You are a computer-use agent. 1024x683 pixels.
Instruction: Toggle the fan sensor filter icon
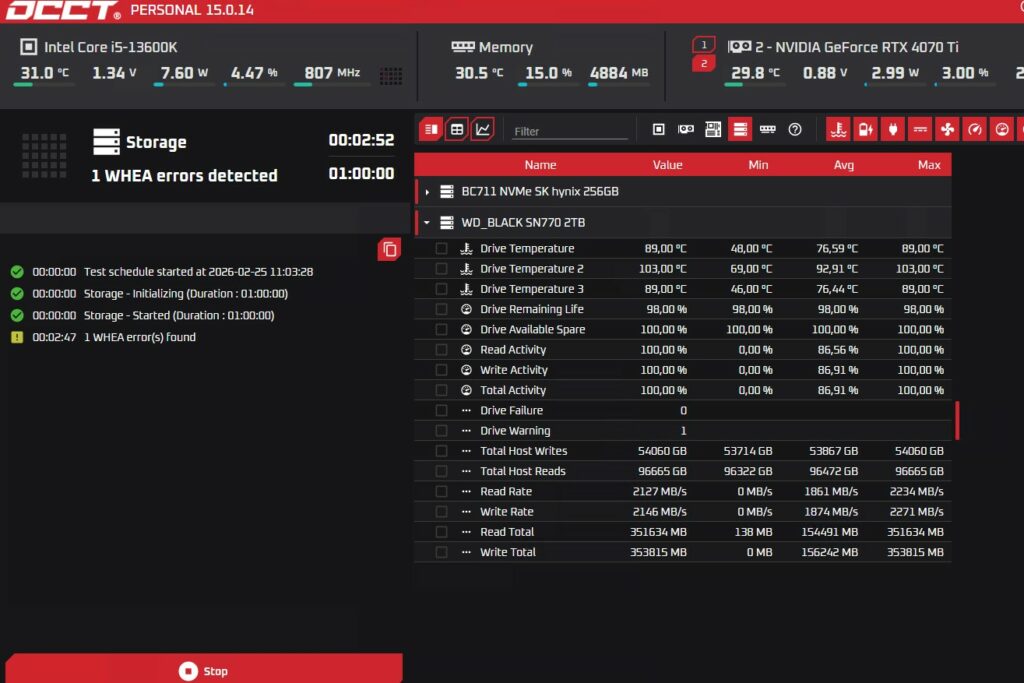pyautogui.click(x=947, y=129)
